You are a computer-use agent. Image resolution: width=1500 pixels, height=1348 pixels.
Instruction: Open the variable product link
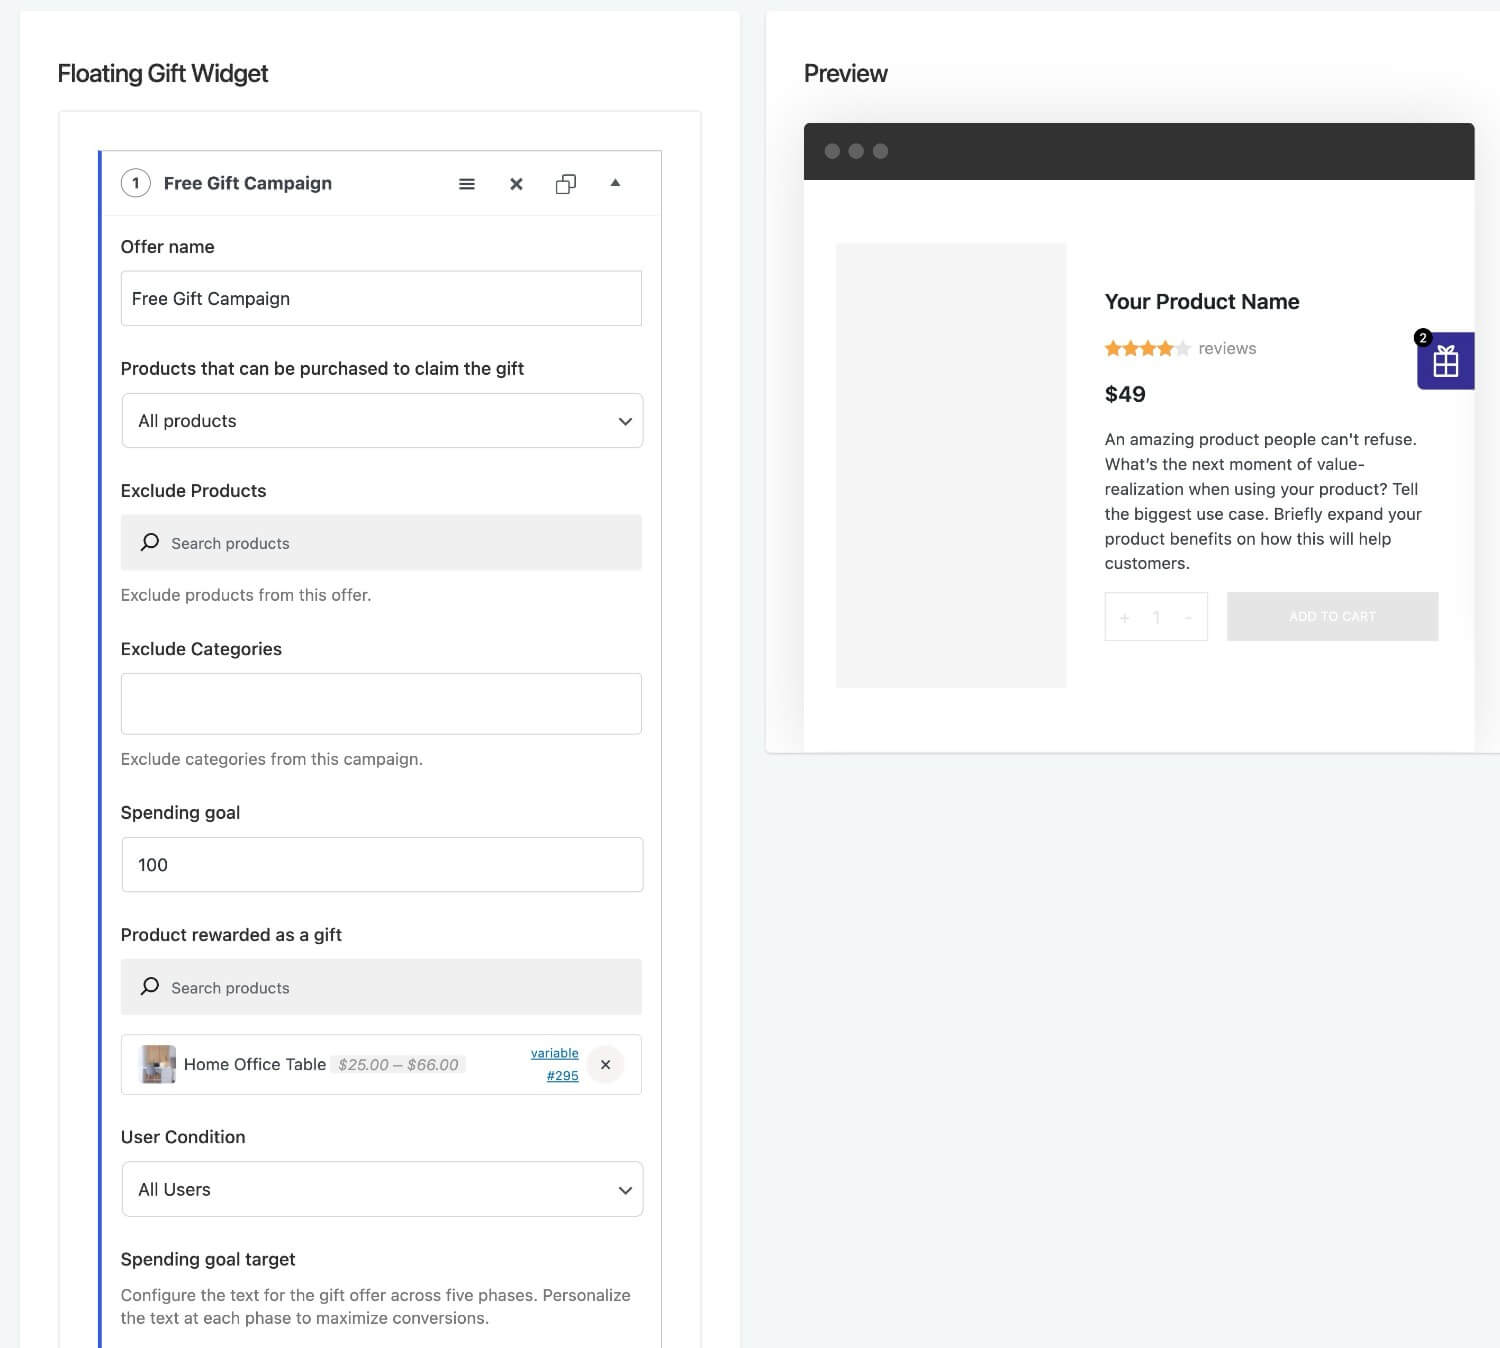[554, 1053]
